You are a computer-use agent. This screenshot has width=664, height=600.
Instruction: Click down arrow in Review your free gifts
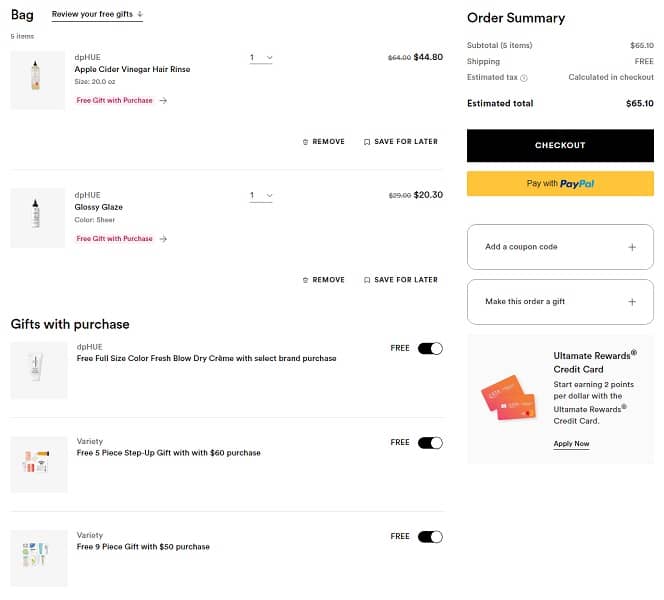pos(140,15)
